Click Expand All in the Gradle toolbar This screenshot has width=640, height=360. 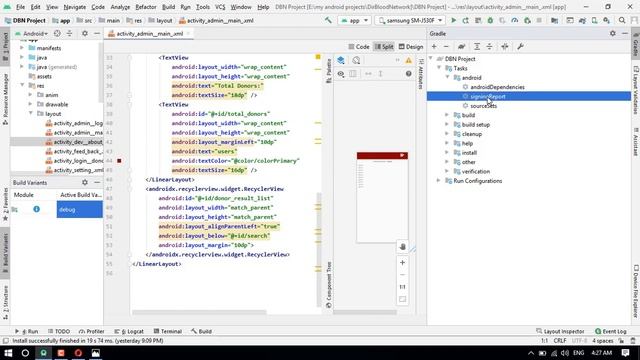tap(477, 47)
